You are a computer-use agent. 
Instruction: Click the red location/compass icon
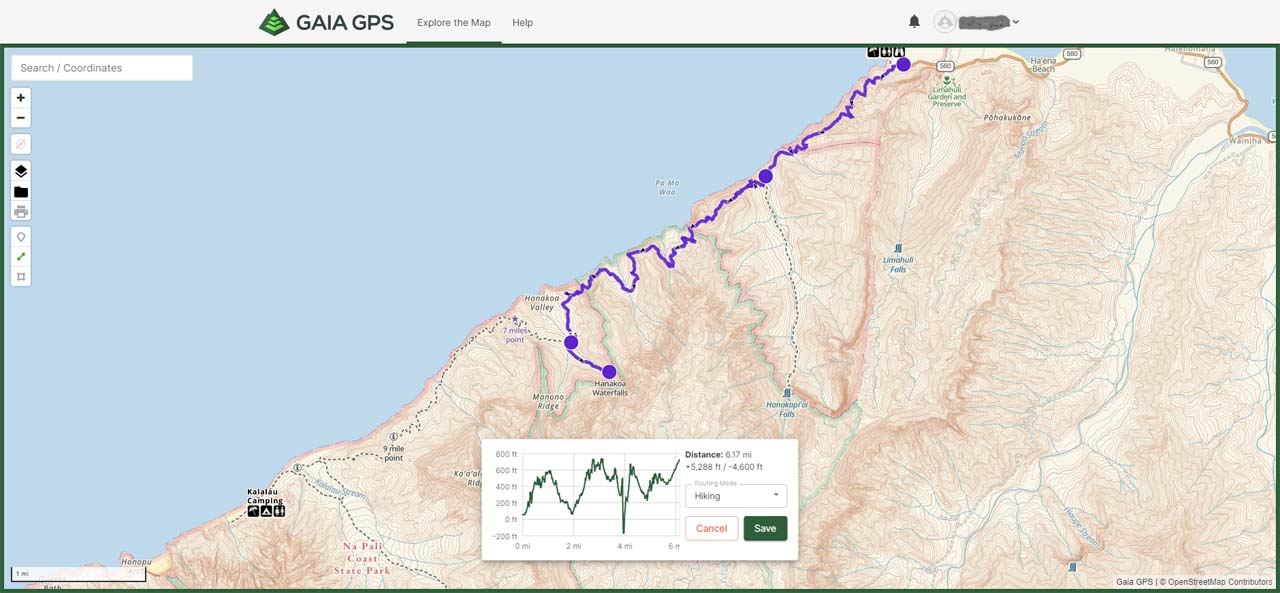click(x=21, y=143)
